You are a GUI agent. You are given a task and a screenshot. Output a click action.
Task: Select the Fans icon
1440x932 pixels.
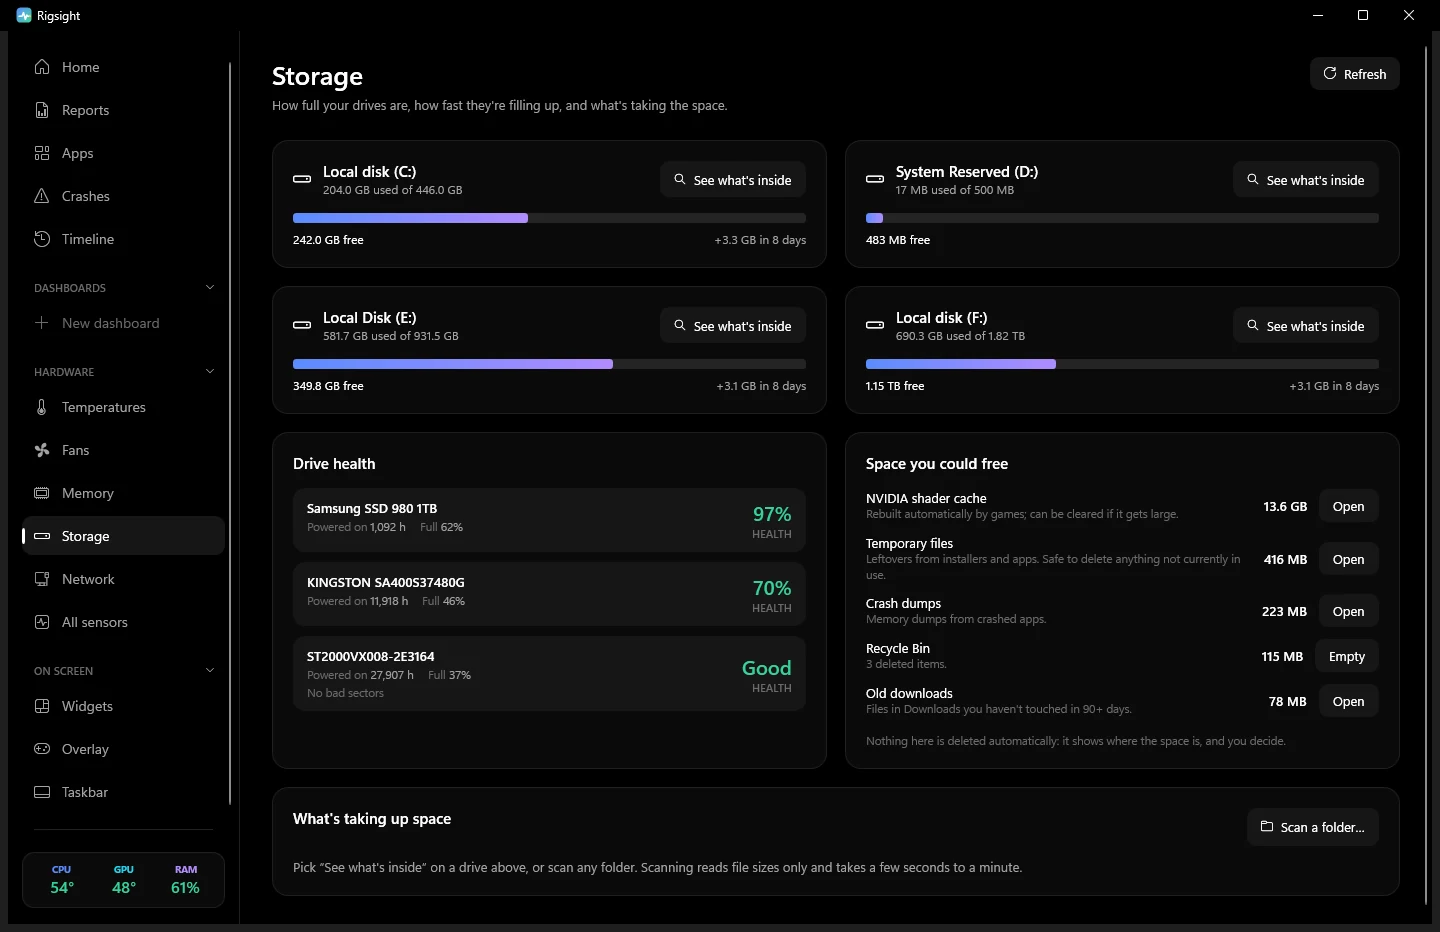(42, 450)
